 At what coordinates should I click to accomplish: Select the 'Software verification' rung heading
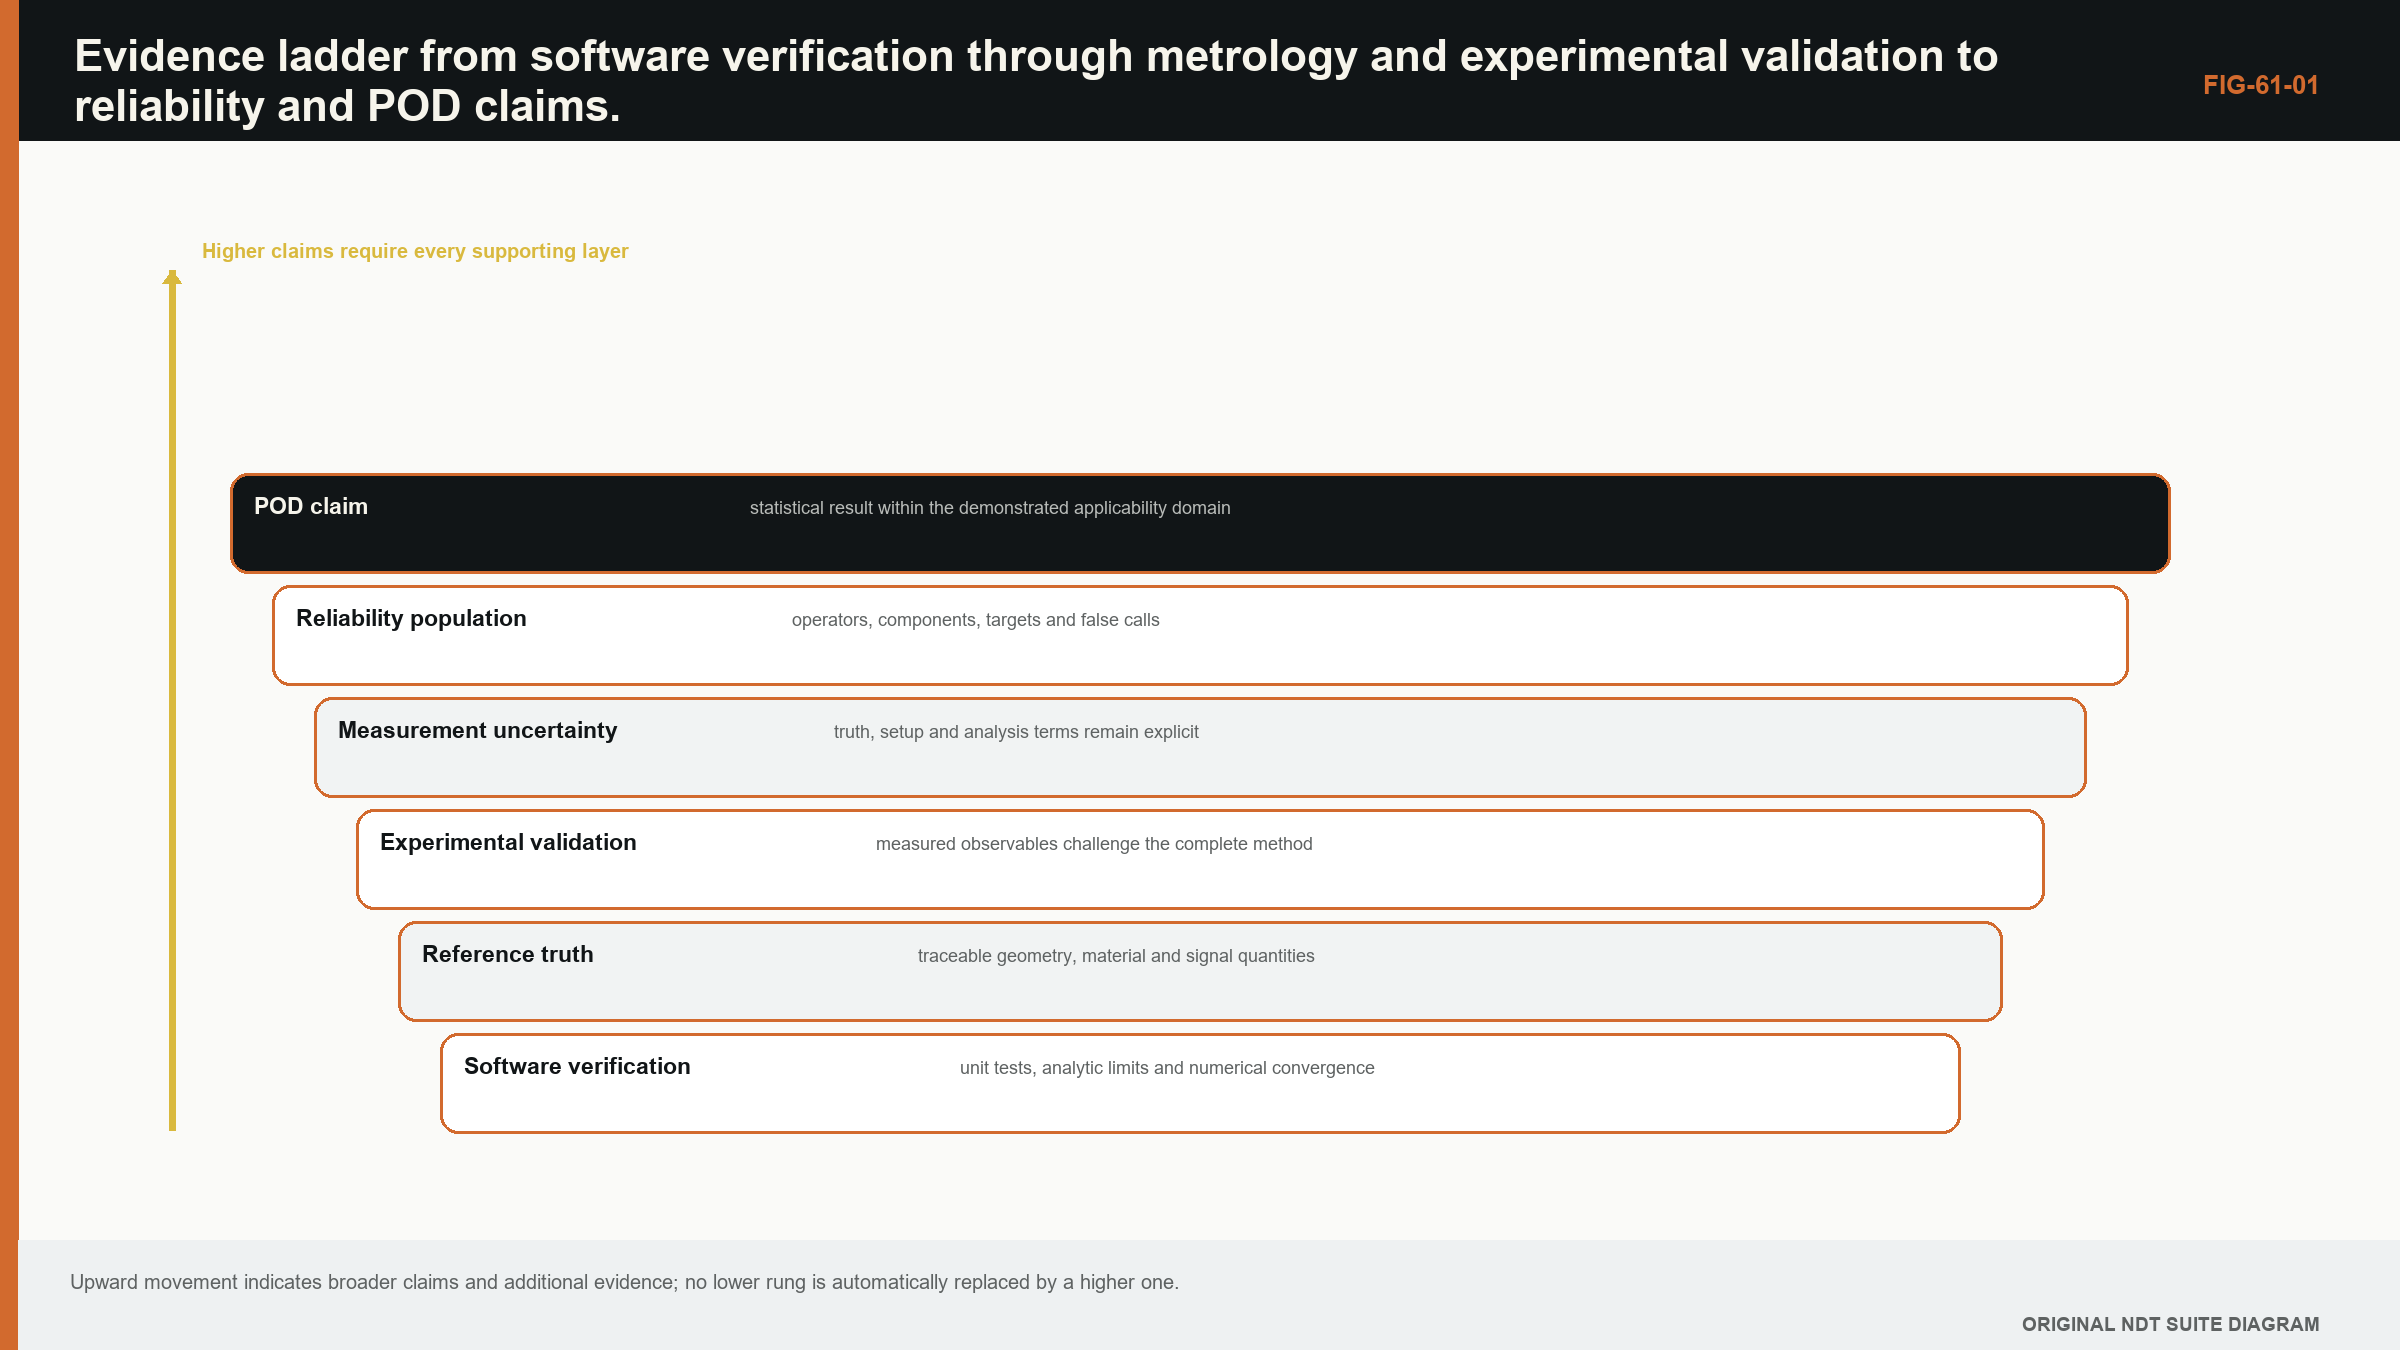coord(577,1066)
